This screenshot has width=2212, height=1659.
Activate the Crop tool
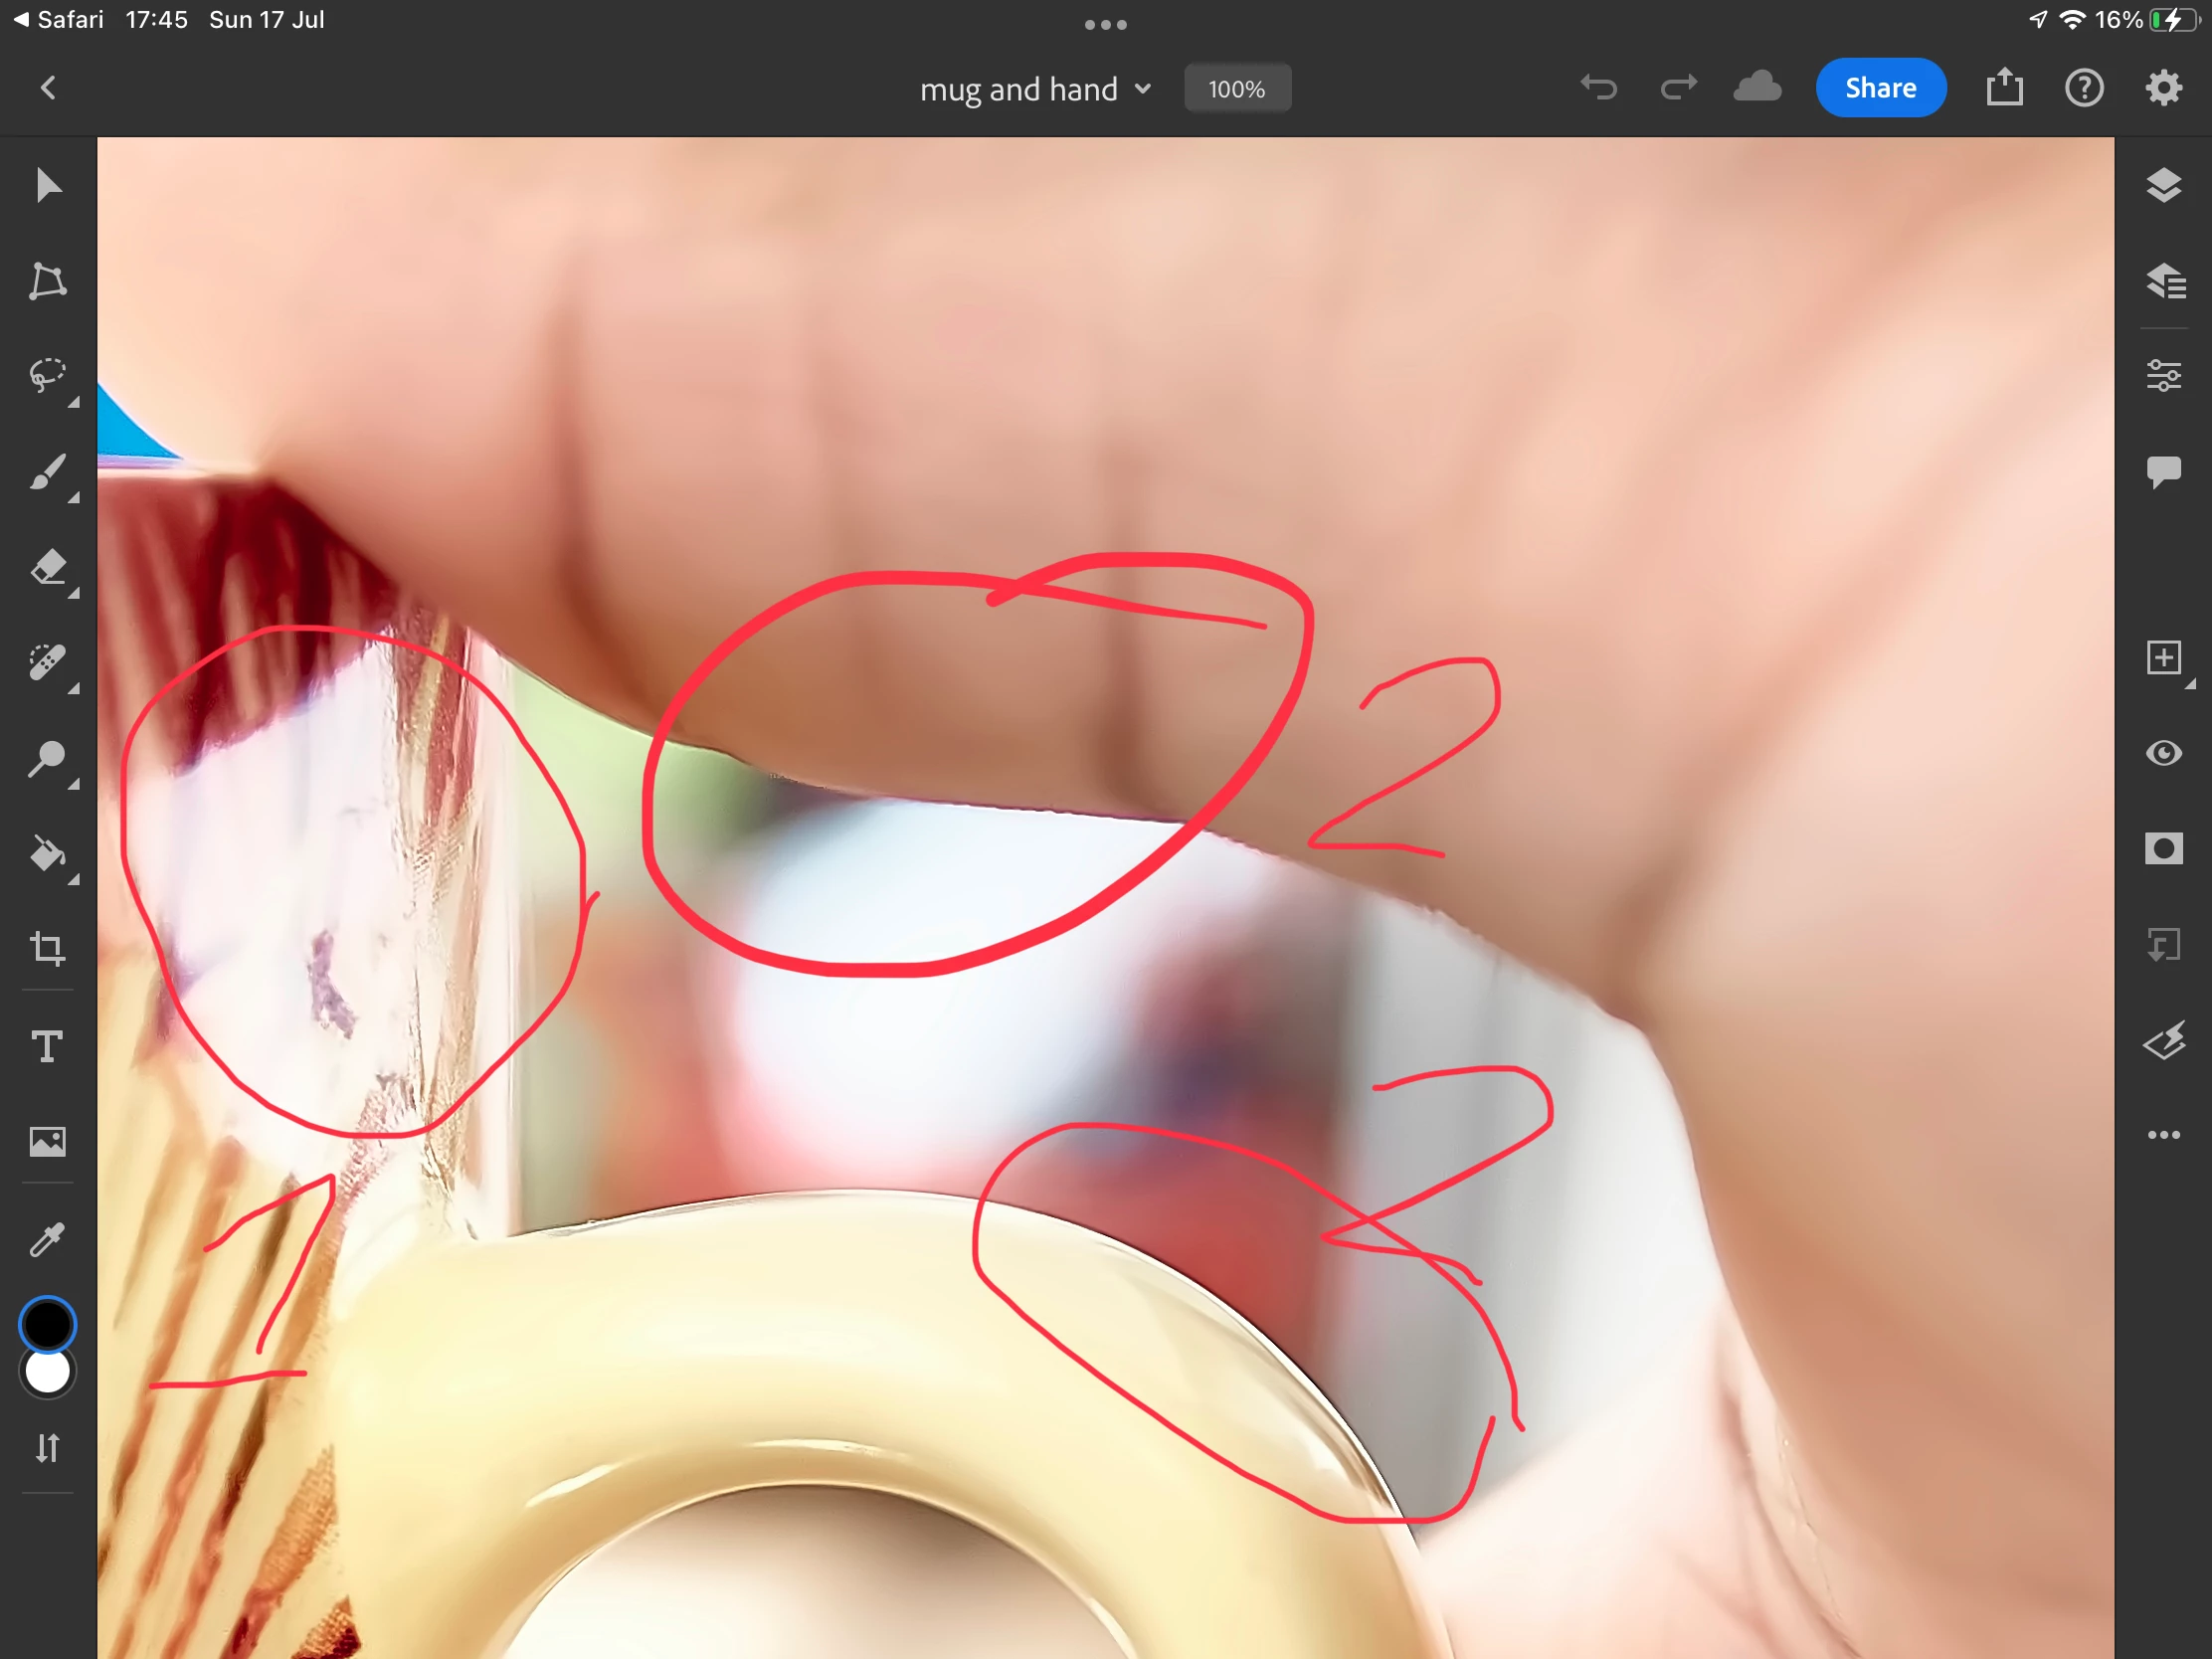click(48, 948)
